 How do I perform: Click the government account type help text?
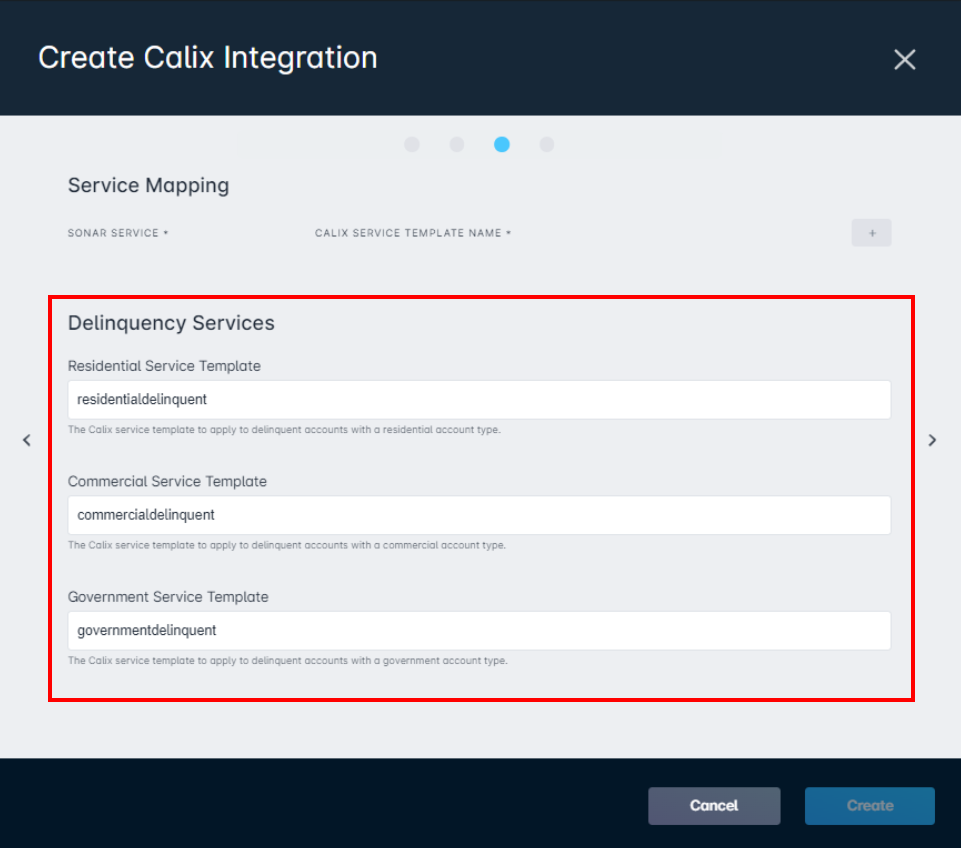point(287,661)
